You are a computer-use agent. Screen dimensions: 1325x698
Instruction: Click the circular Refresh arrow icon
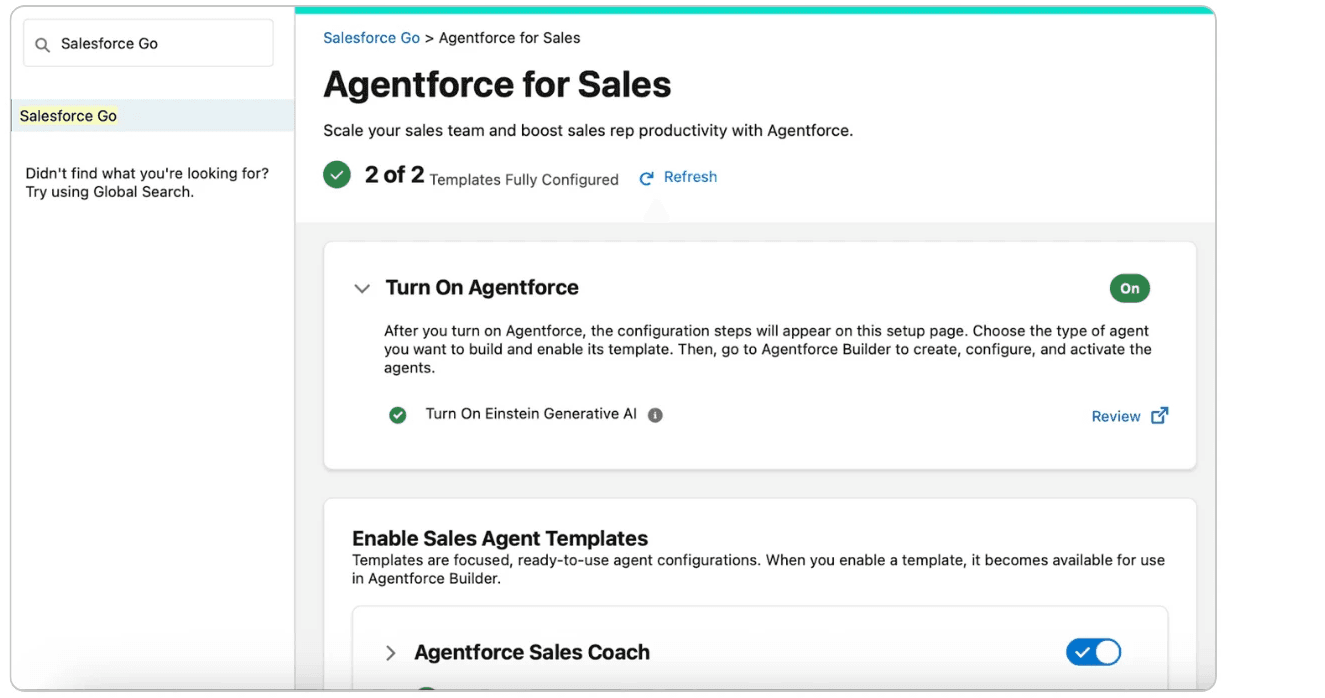click(x=647, y=178)
